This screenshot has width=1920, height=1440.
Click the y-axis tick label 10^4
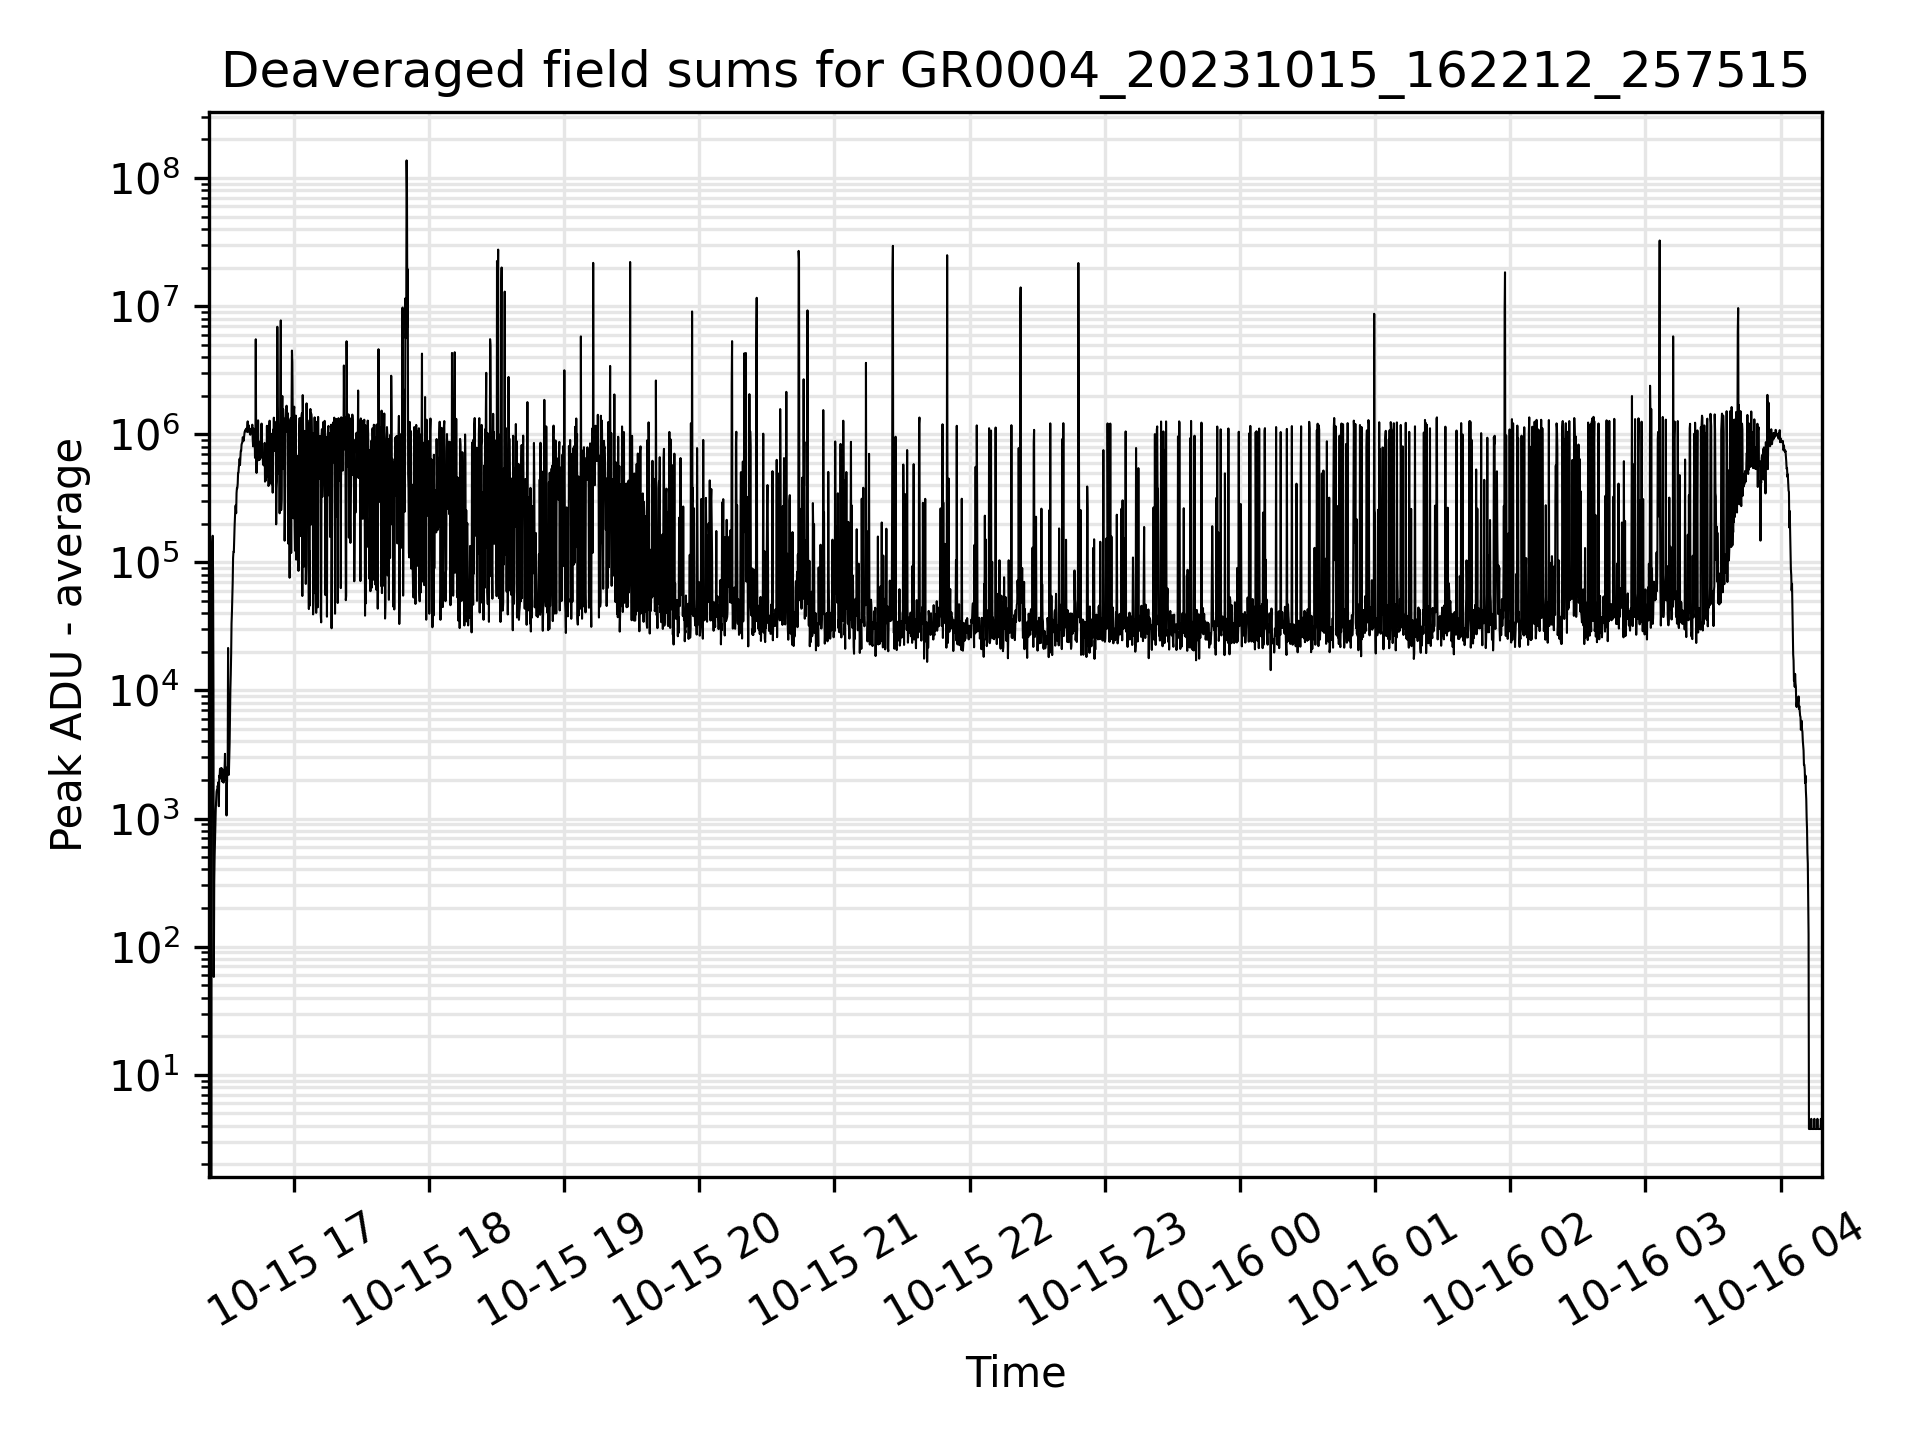point(143,690)
